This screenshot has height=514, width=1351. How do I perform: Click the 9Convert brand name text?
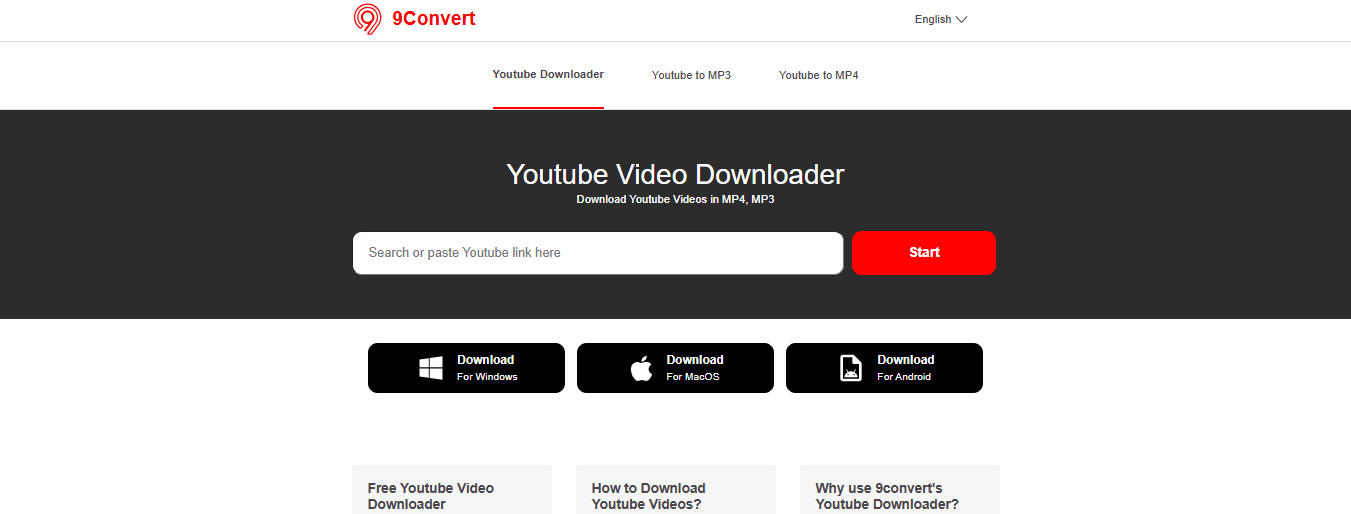coord(434,19)
